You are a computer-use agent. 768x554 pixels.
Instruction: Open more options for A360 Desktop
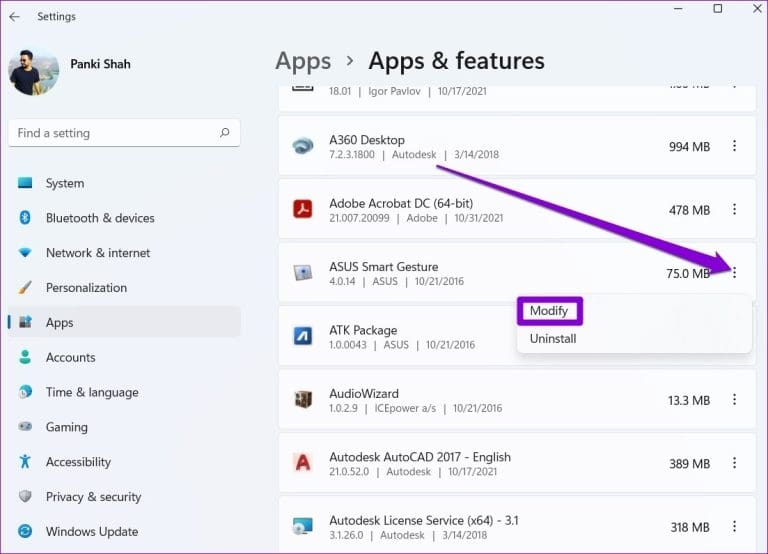coord(734,146)
